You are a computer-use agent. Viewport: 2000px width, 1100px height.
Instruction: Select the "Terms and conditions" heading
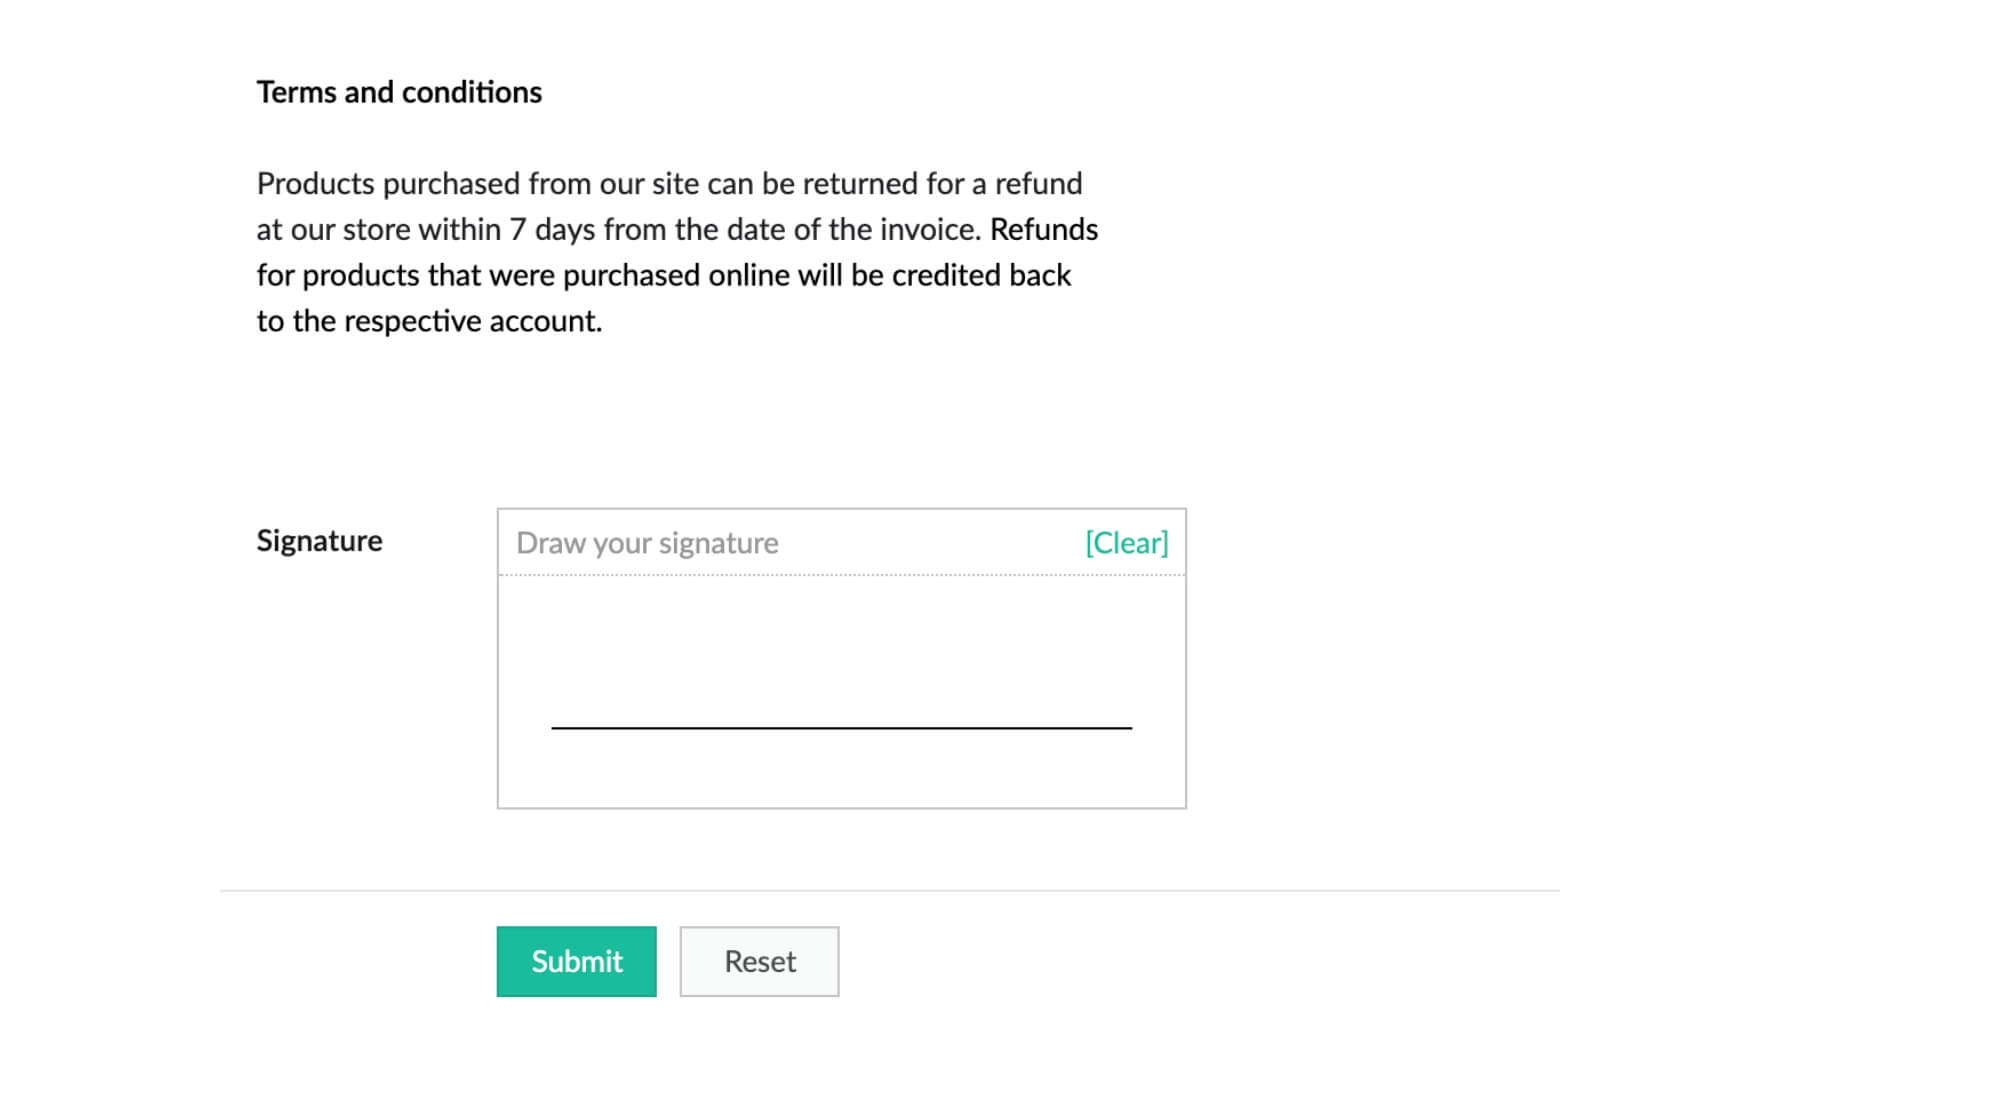(x=399, y=92)
